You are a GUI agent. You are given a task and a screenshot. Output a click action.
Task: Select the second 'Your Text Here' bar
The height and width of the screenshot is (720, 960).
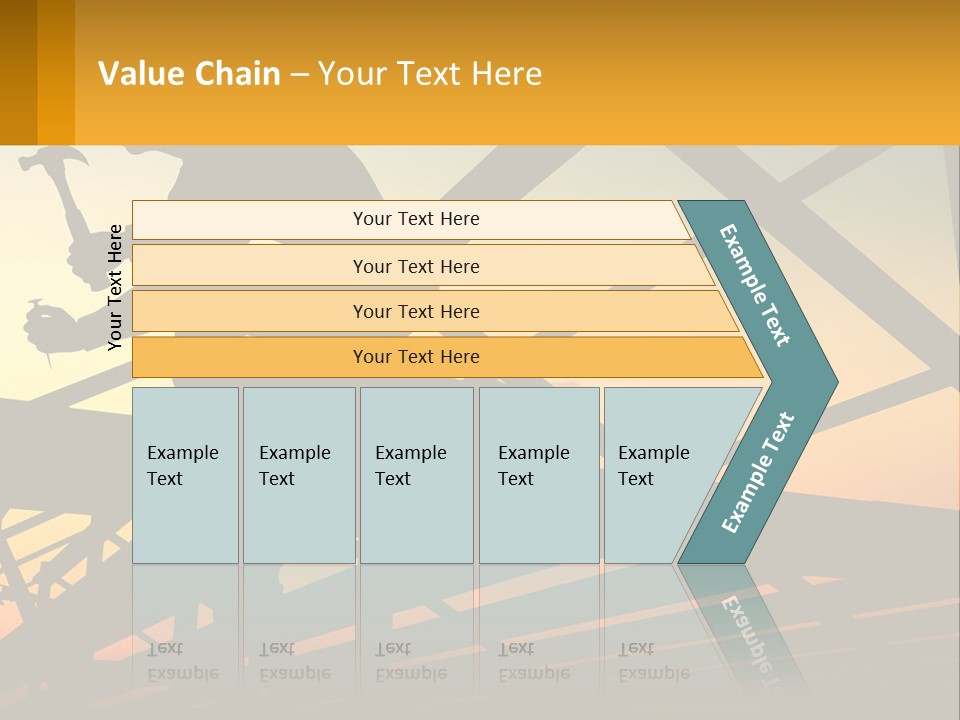423,265
